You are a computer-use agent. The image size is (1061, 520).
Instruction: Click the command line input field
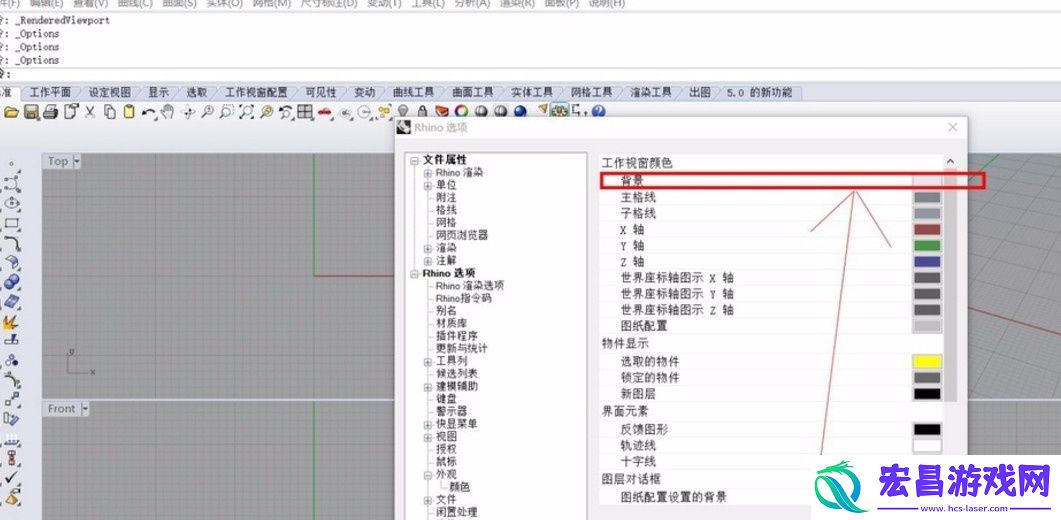530,74
